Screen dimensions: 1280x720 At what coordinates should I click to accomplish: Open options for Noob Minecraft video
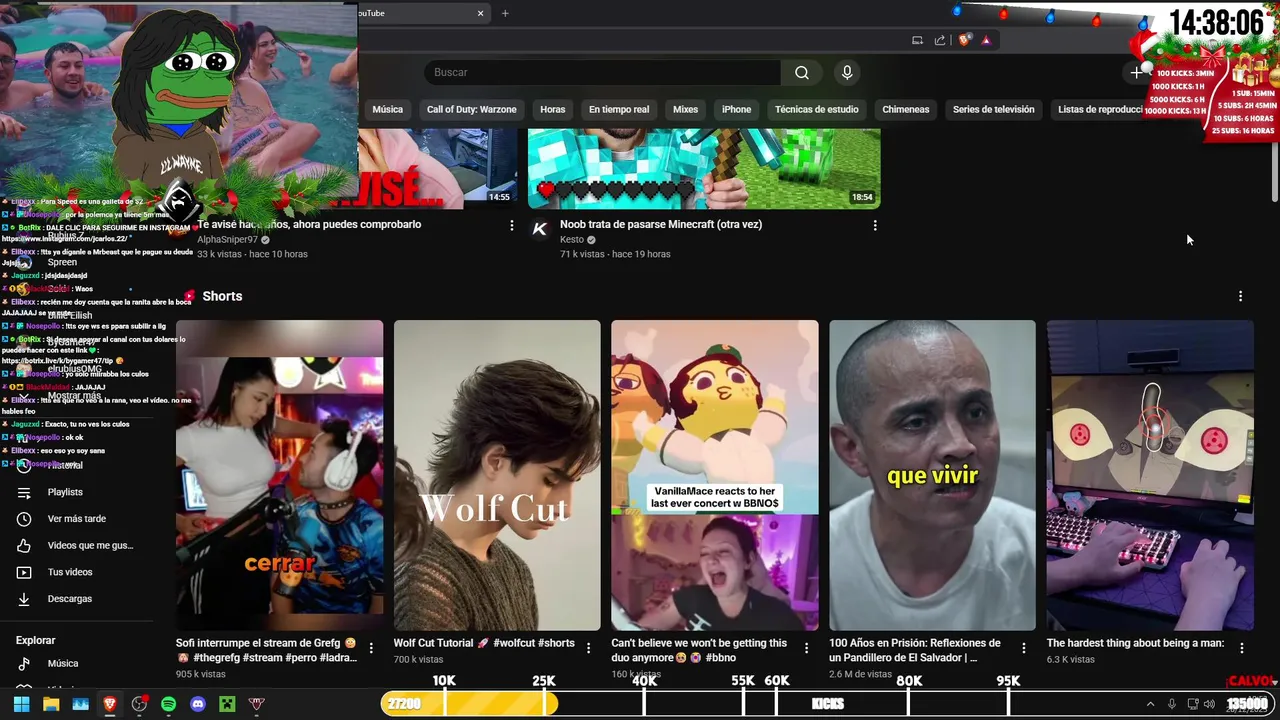pyautogui.click(x=875, y=226)
